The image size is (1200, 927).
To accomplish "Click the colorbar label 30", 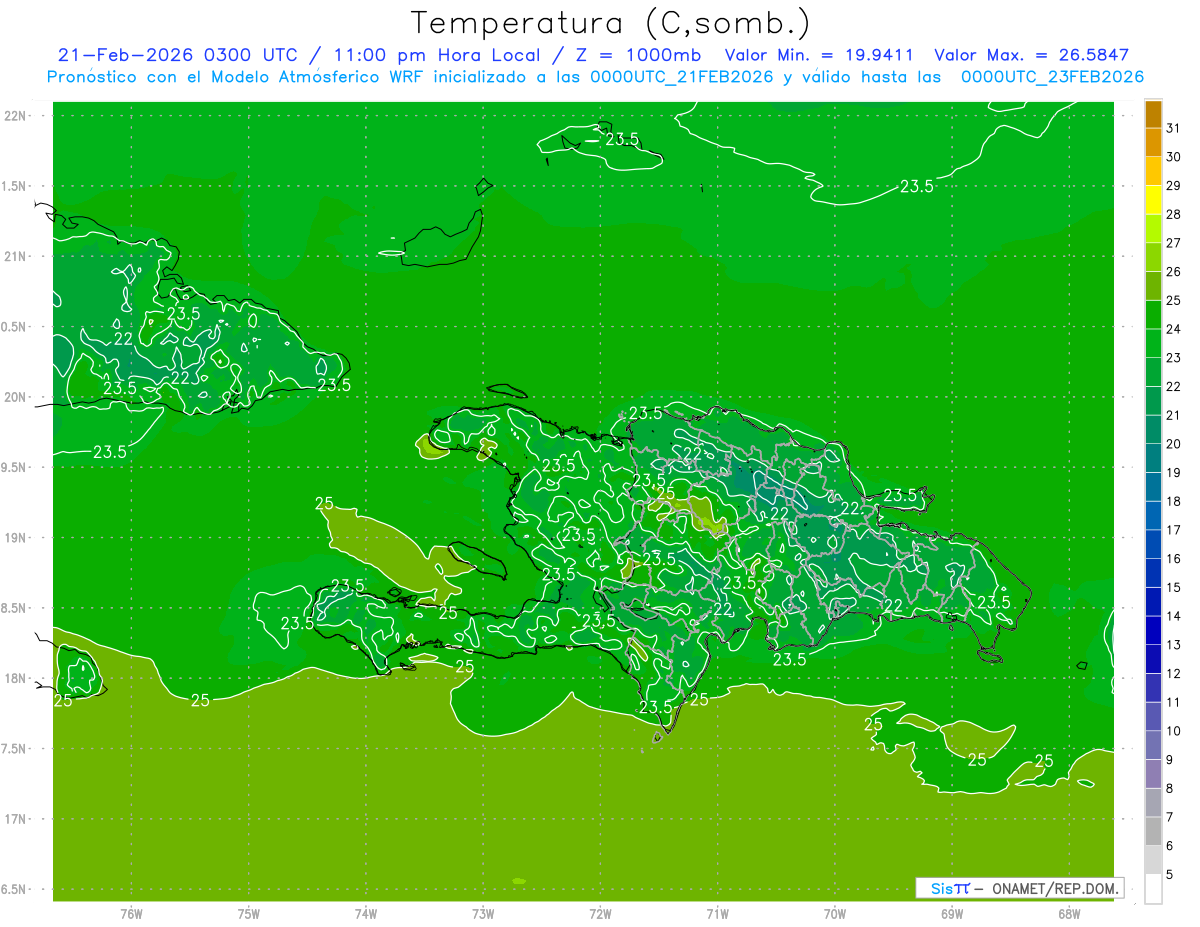I will pos(1173,157).
